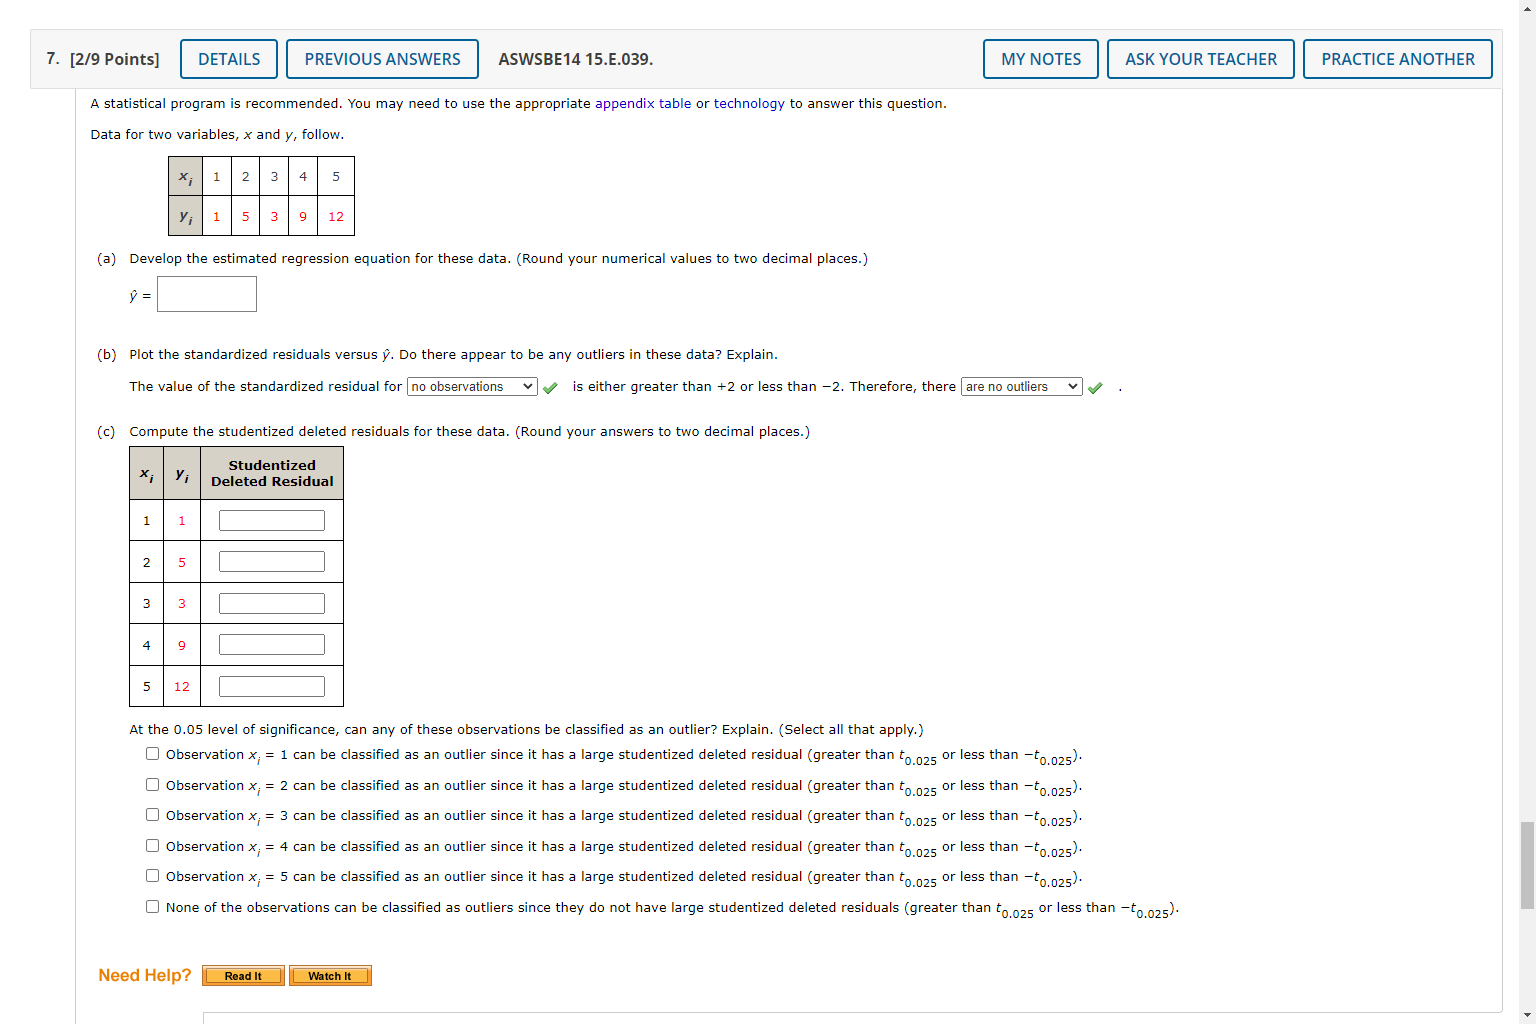Check outlier option for observation x = 2
Image resolution: width=1536 pixels, height=1024 pixels.
tap(152, 784)
